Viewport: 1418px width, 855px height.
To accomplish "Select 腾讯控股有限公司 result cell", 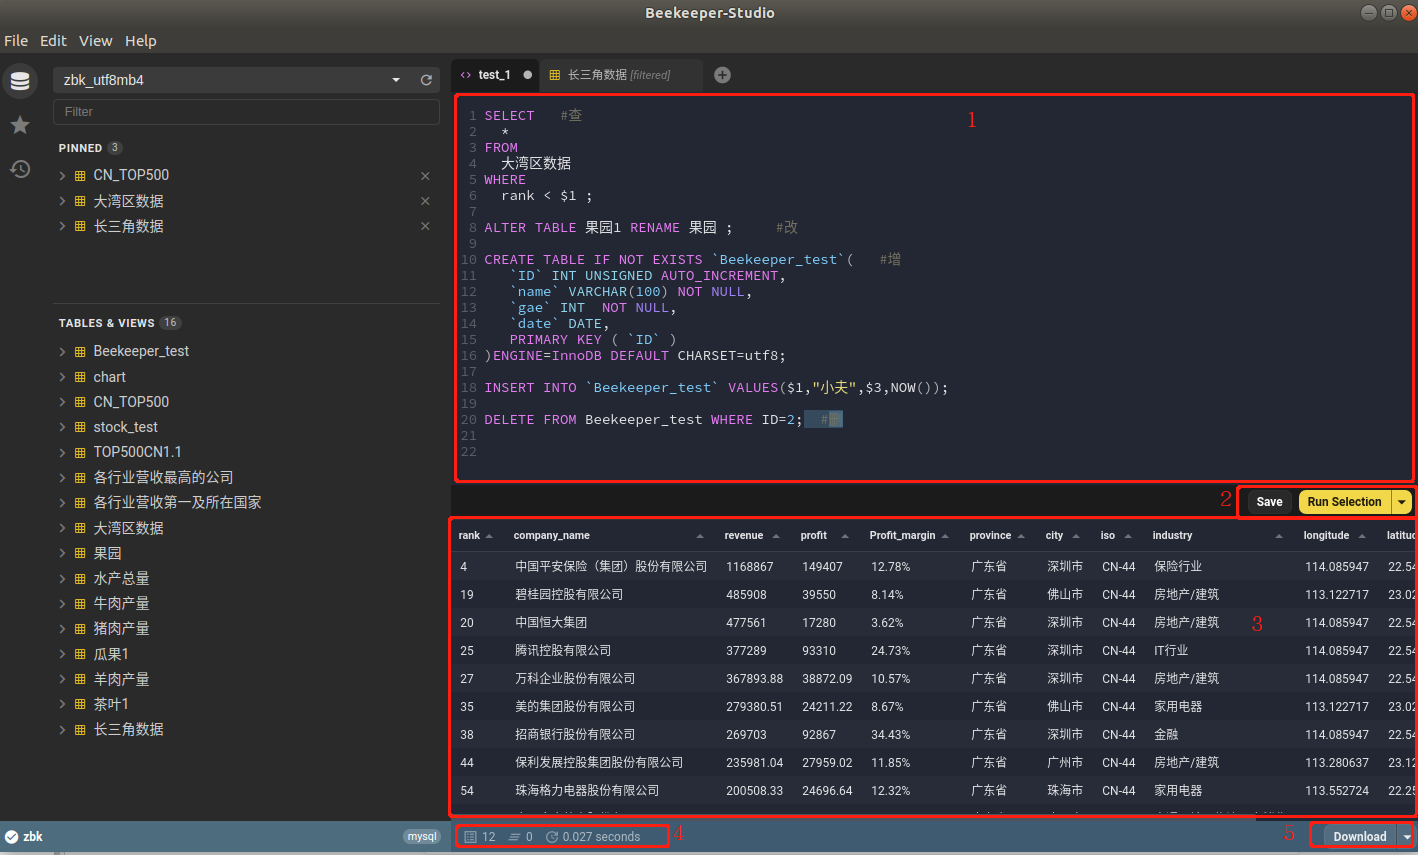I will click(563, 650).
